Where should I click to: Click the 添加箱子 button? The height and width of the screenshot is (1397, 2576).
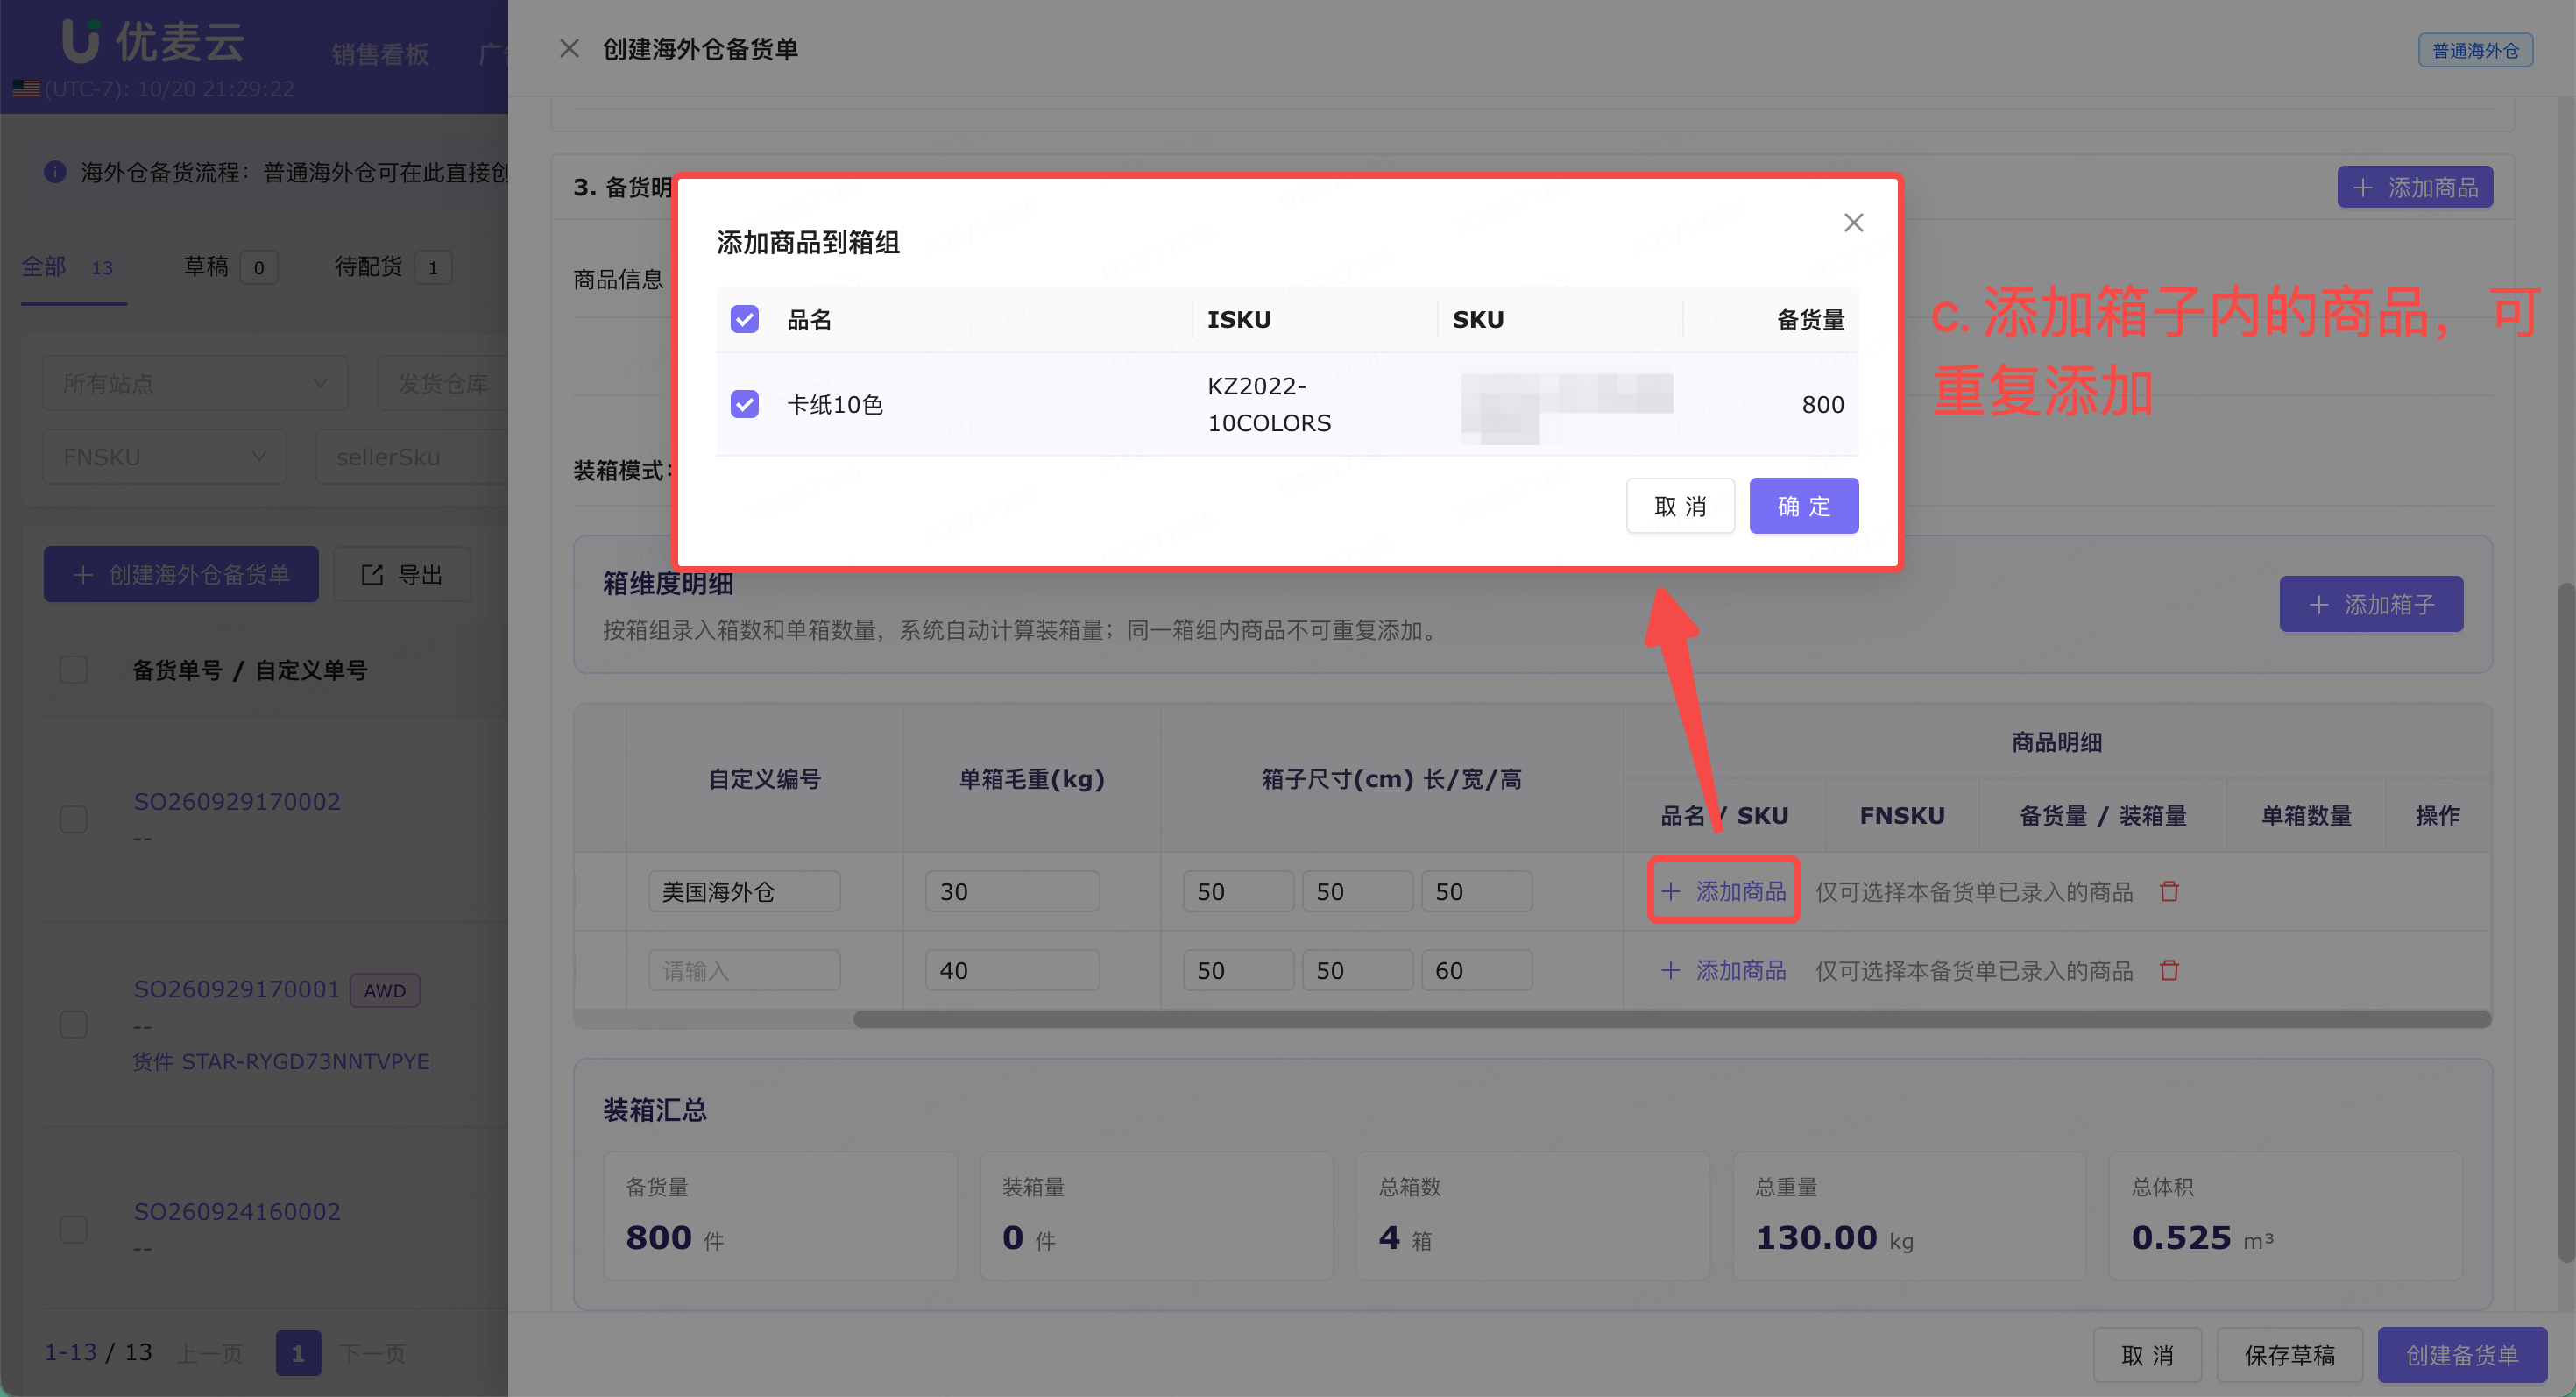tap(2370, 604)
